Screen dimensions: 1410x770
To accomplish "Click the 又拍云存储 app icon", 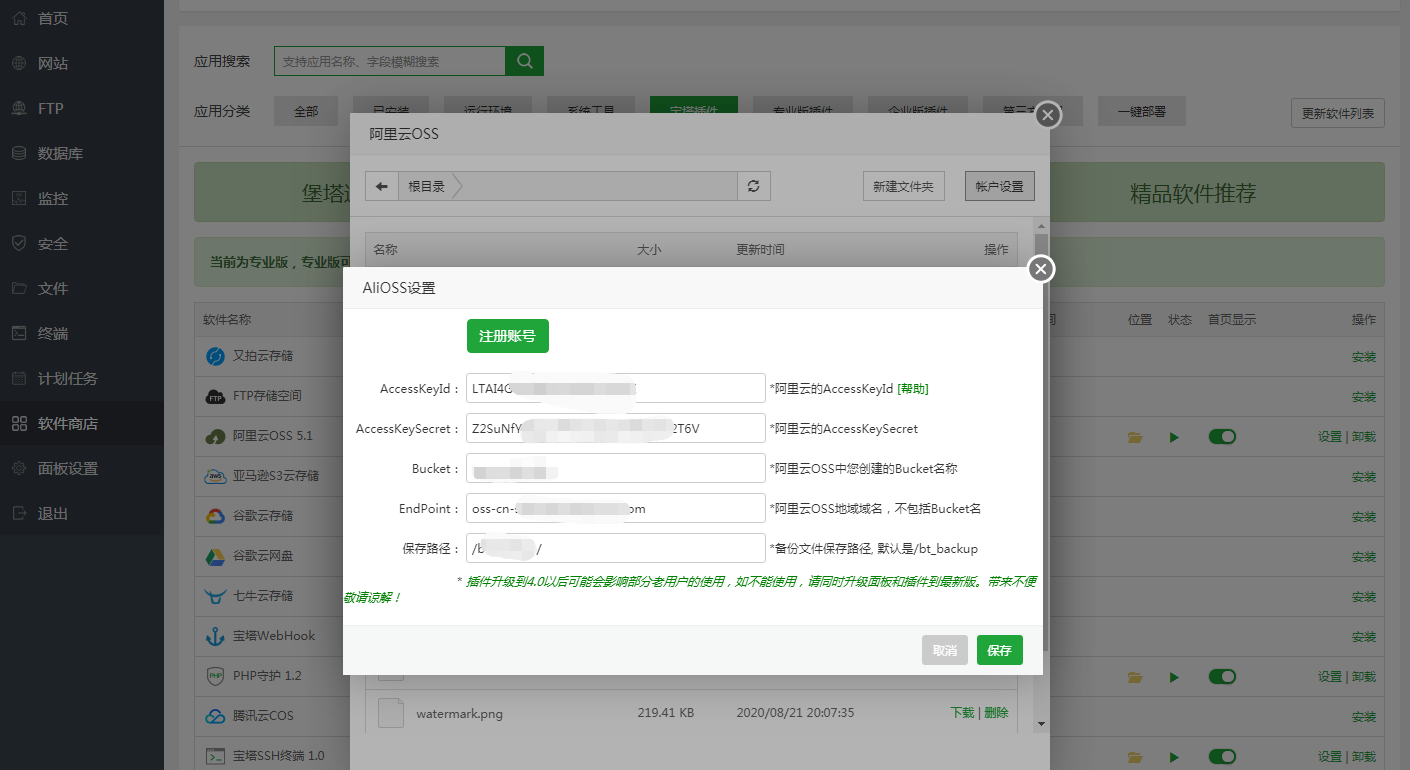I will pos(214,356).
